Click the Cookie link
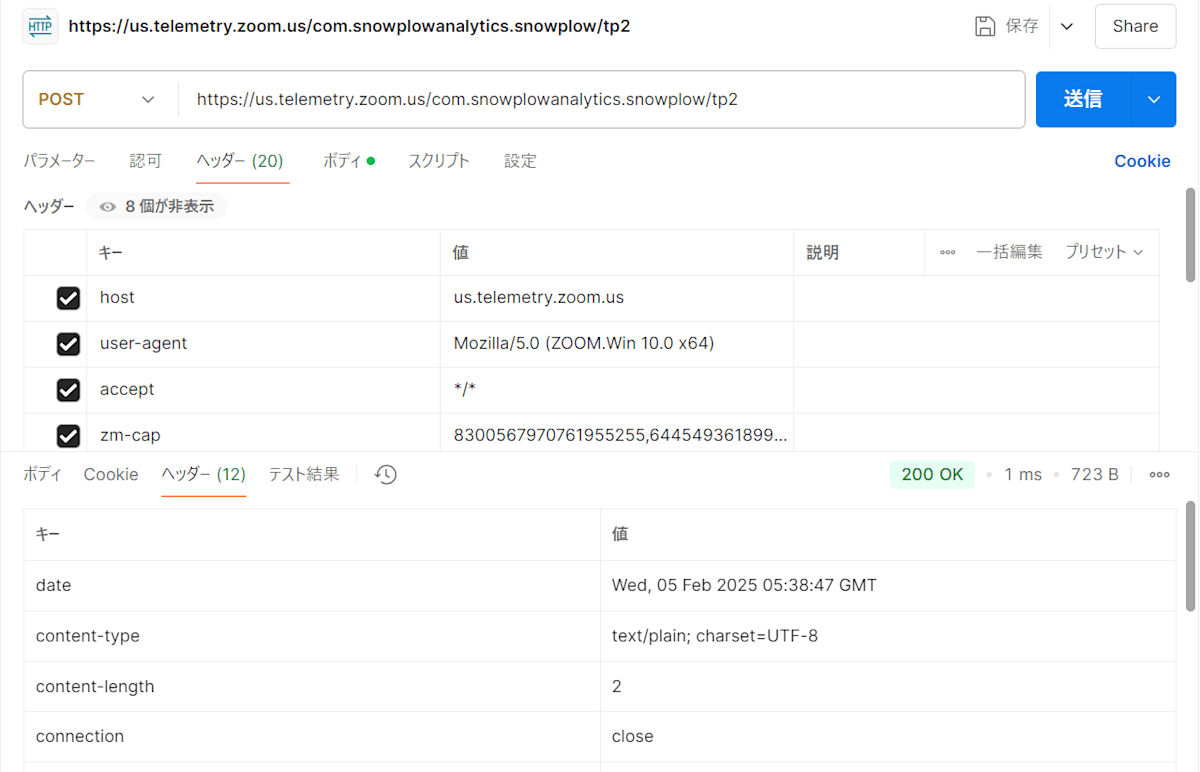Image resolution: width=1200 pixels, height=772 pixels. coord(1142,161)
